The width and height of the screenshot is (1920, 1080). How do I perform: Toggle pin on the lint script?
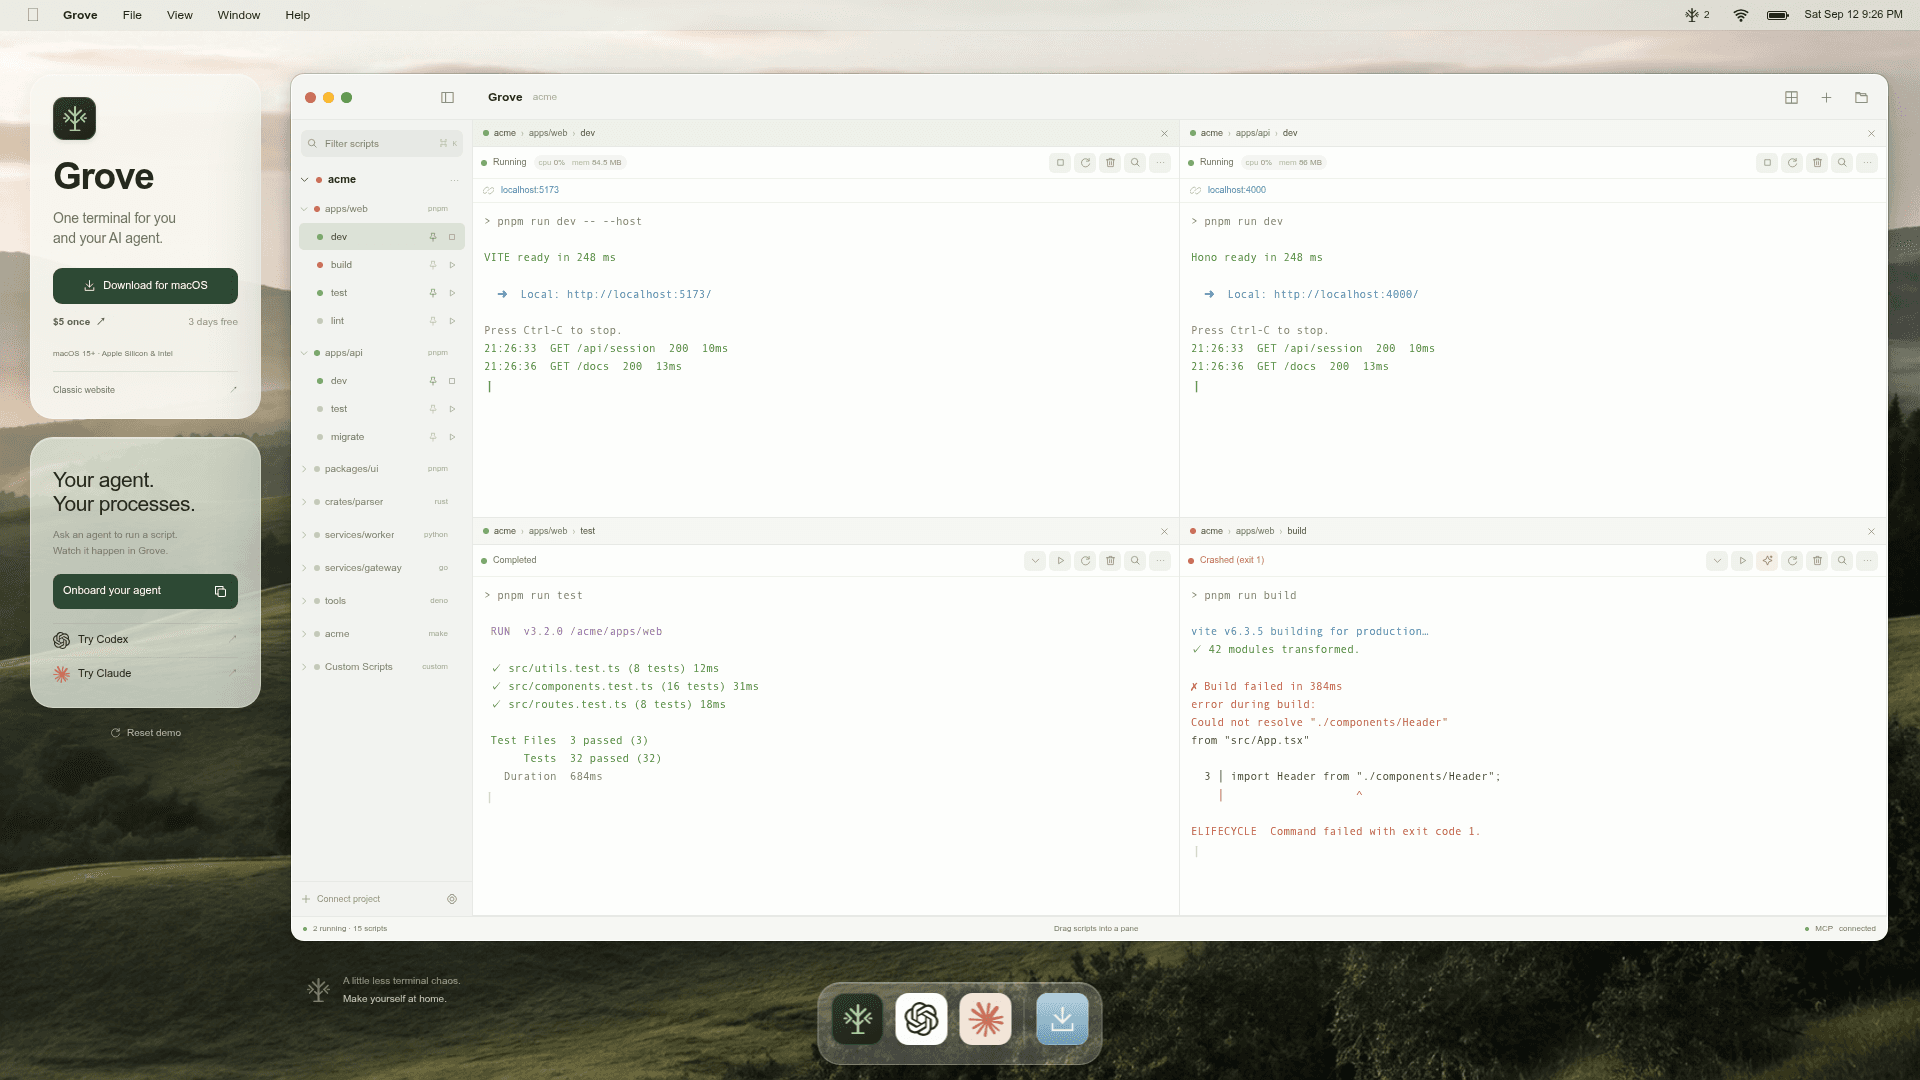(x=433, y=321)
